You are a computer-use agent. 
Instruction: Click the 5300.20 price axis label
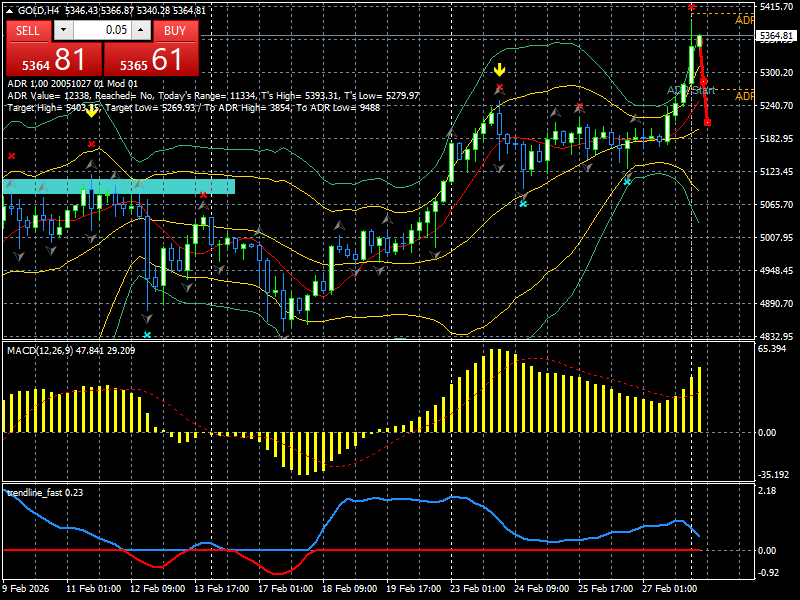pyautogui.click(x=776, y=72)
